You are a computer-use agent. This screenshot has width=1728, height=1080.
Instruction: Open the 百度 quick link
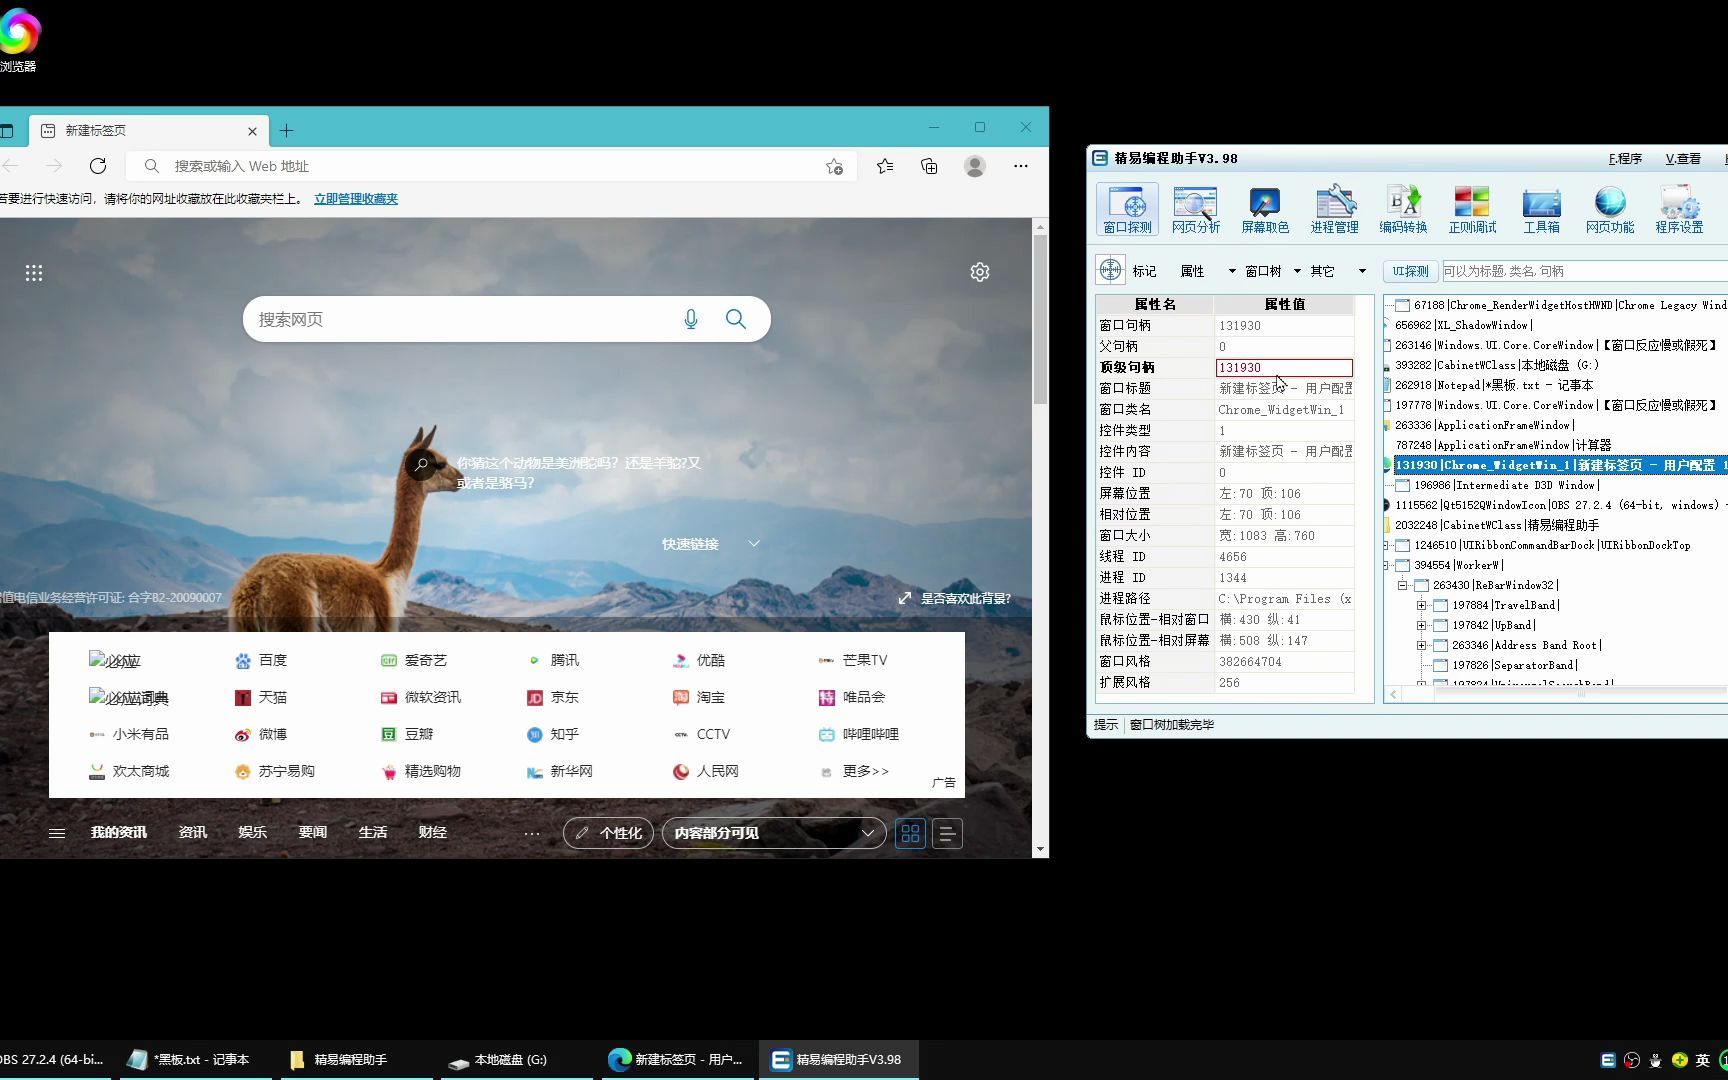(x=261, y=660)
